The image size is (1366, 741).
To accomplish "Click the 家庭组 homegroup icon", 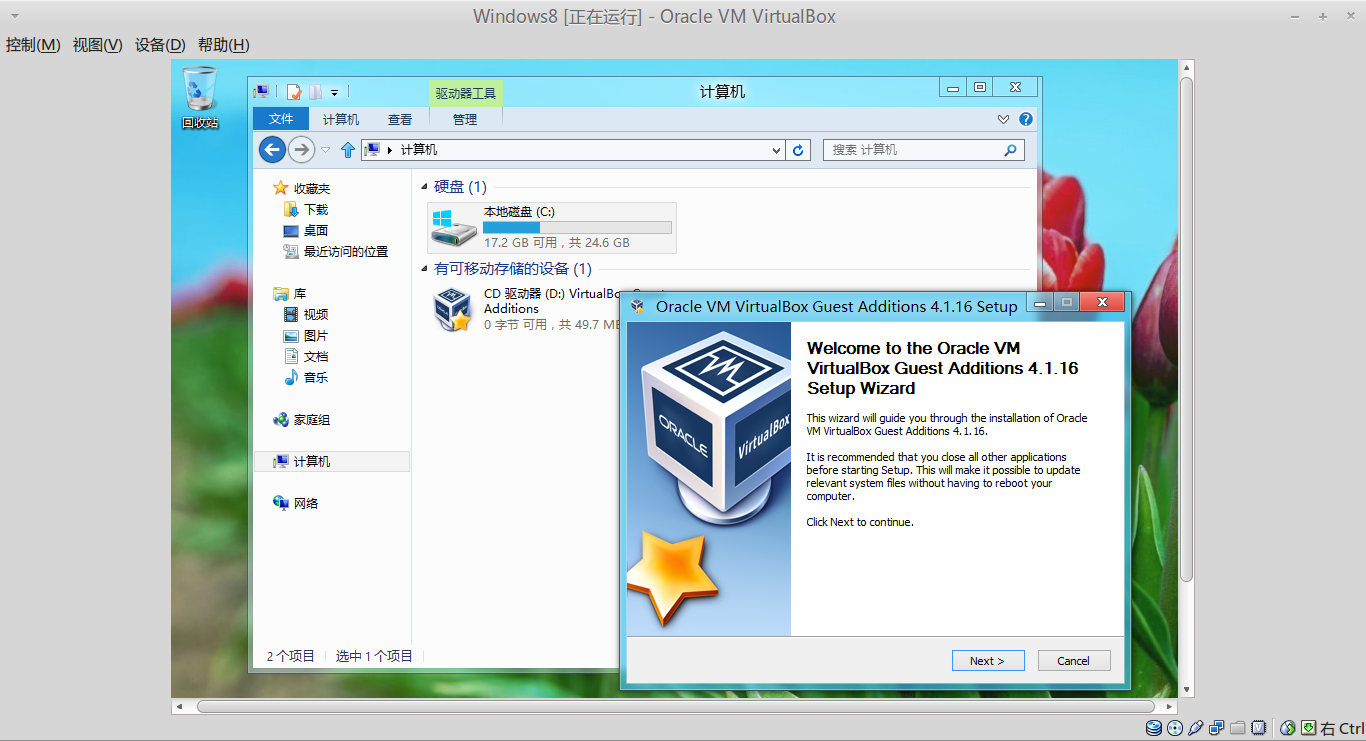I will [281, 420].
